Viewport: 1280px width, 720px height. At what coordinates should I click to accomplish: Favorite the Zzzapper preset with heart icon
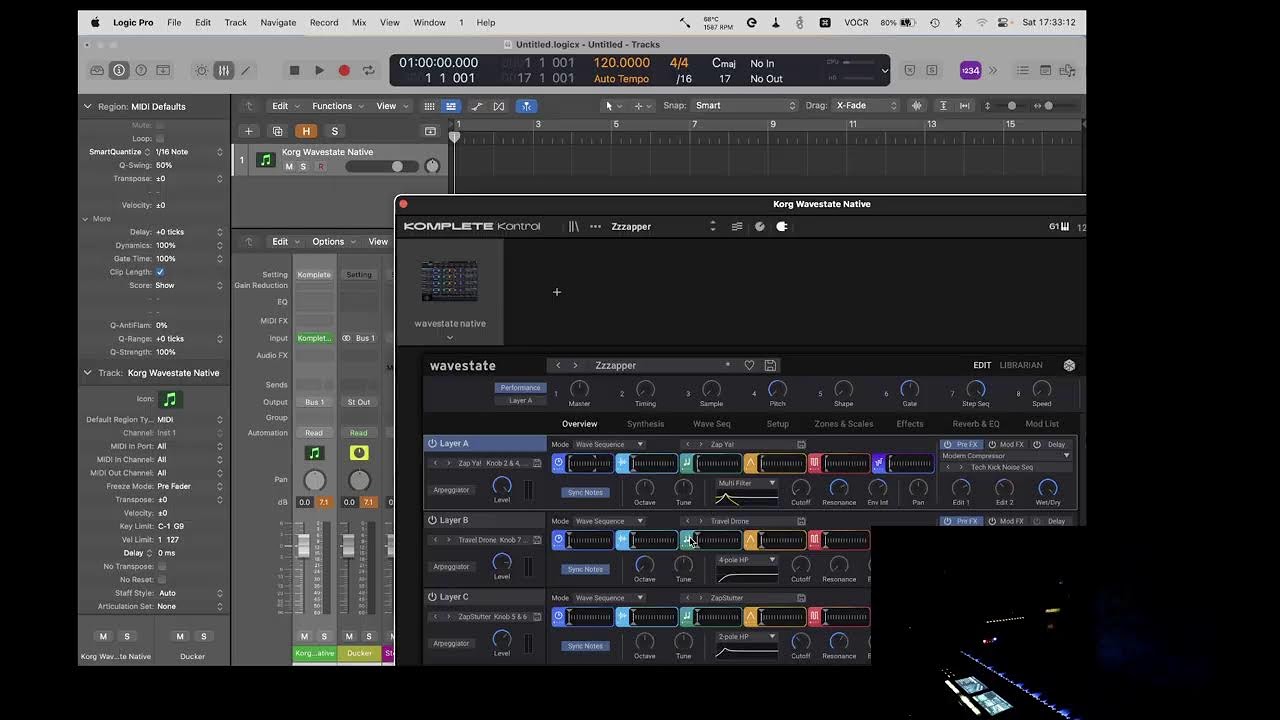point(749,366)
